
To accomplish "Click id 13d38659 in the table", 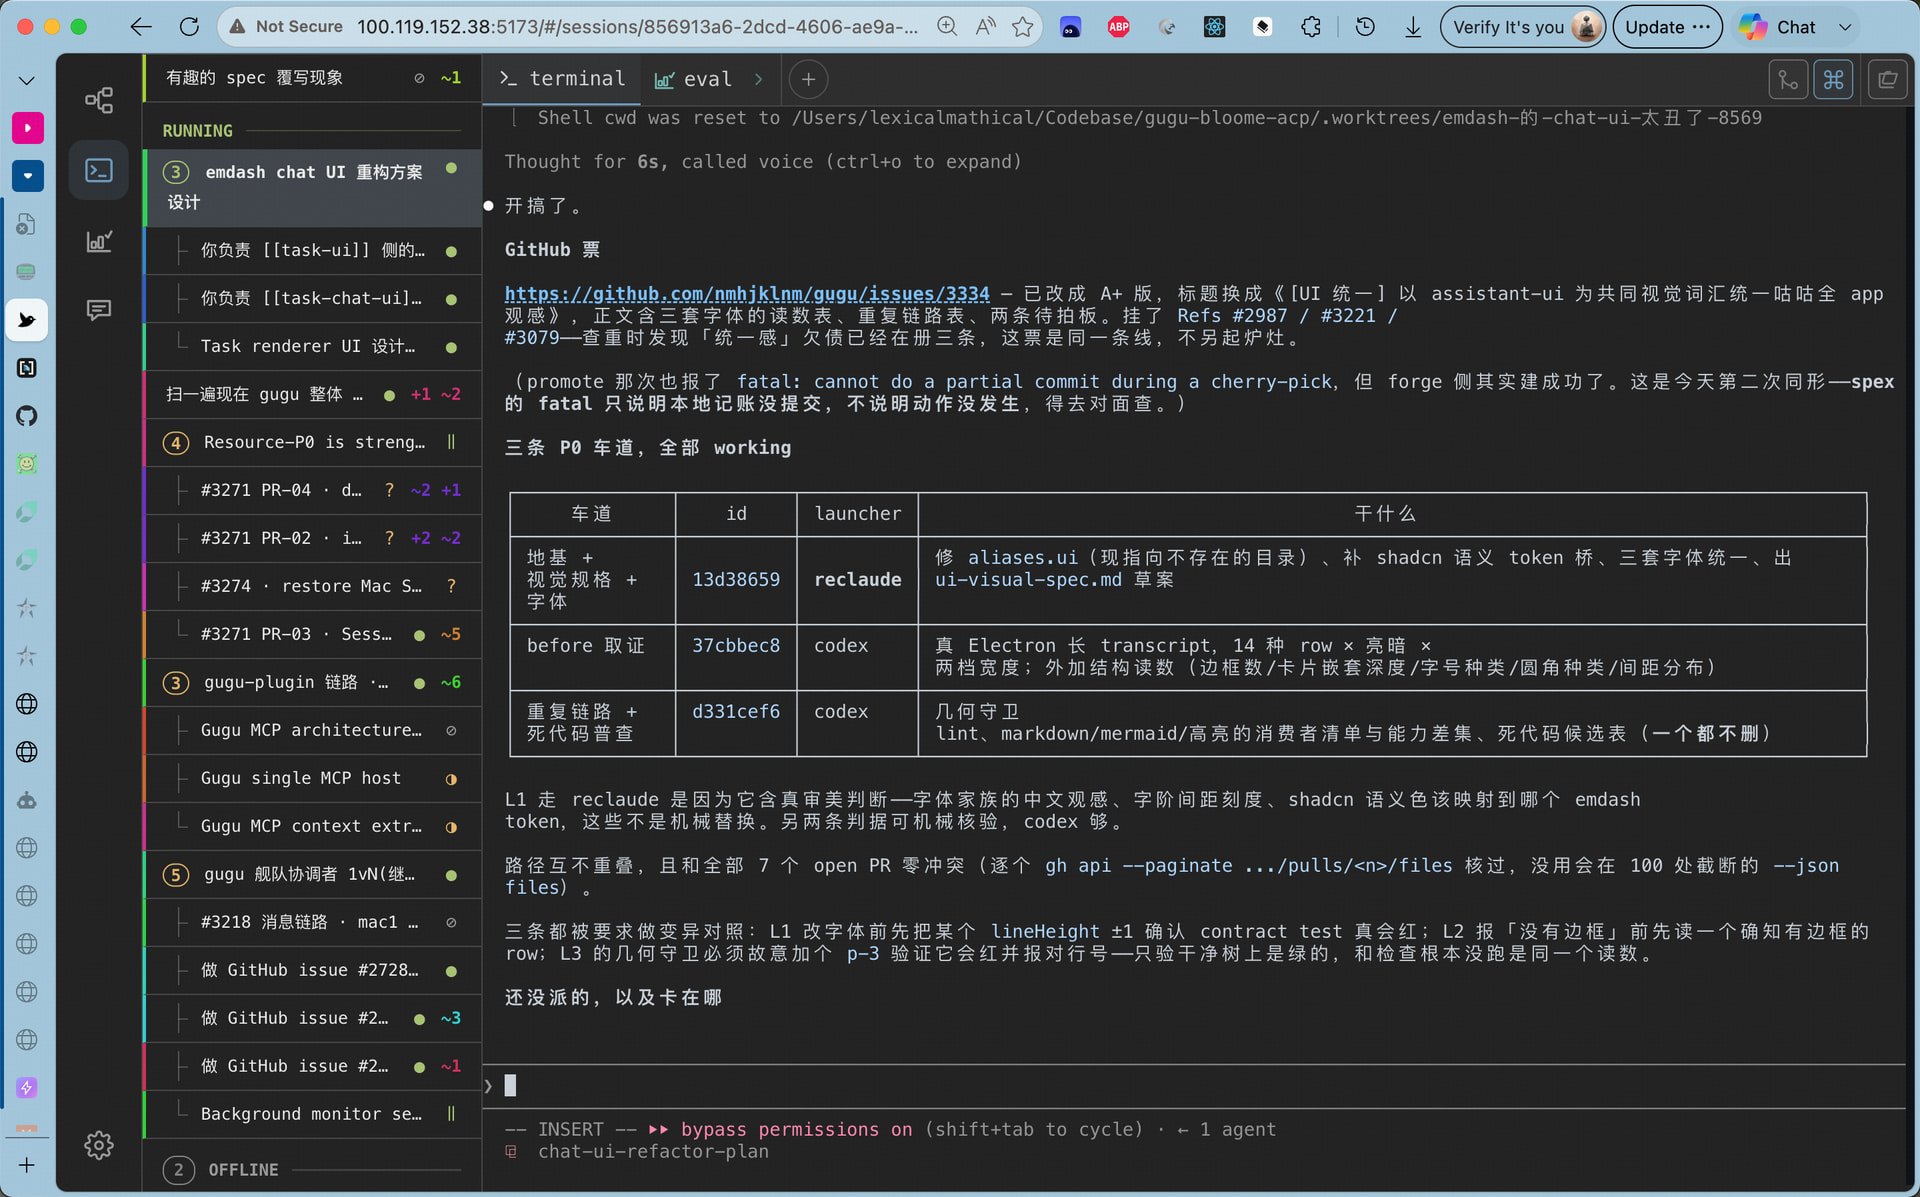I will [x=736, y=580].
